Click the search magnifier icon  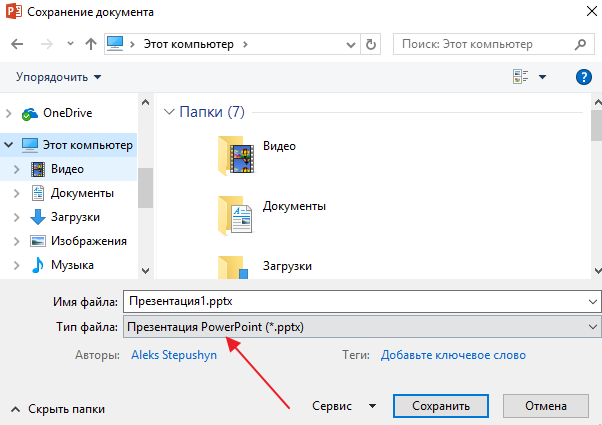tap(580, 44)
